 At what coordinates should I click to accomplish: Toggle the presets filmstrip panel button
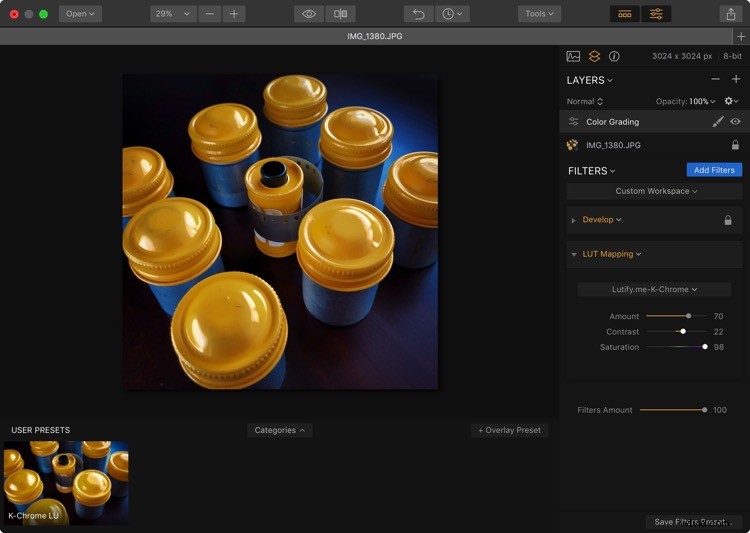(625, 14)
